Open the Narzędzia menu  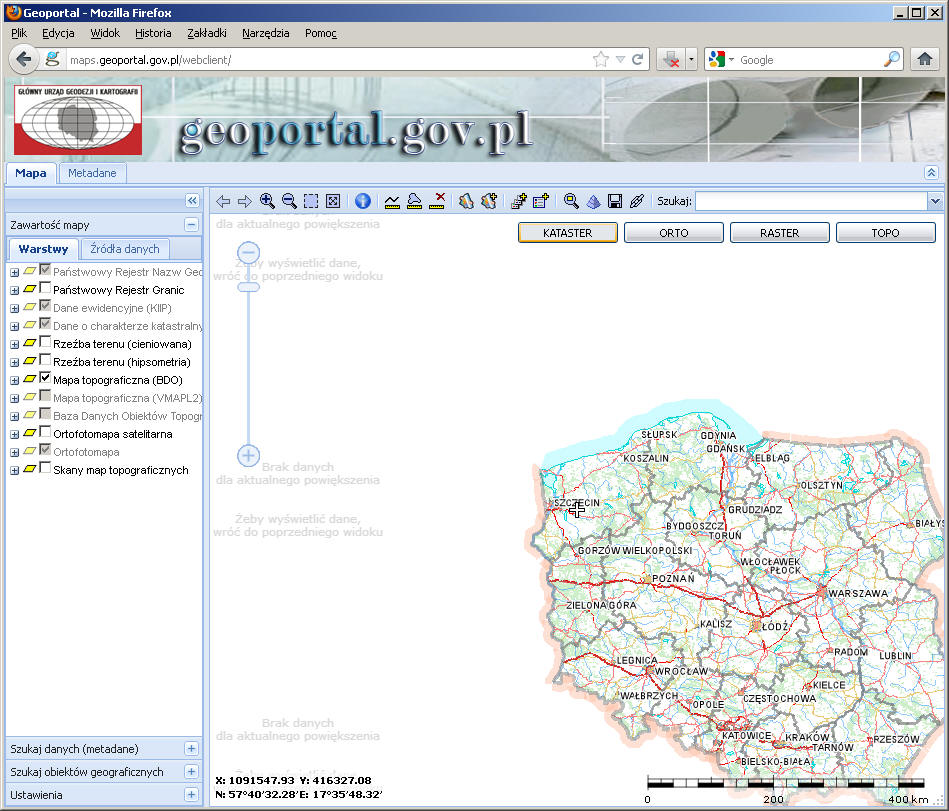click(x=266, y=33)
